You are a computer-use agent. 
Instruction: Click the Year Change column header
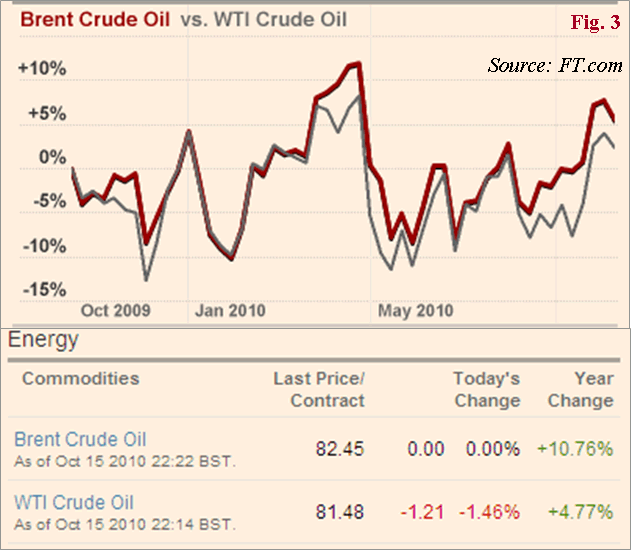coord(581,390)
